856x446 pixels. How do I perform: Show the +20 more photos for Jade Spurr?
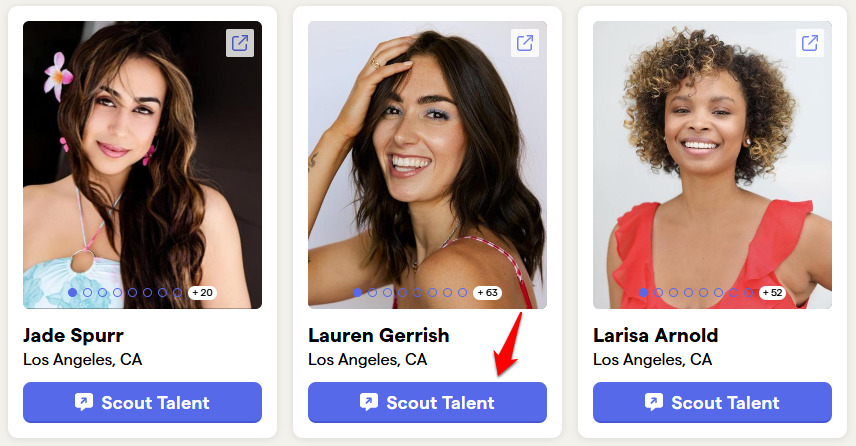[203, 293]
